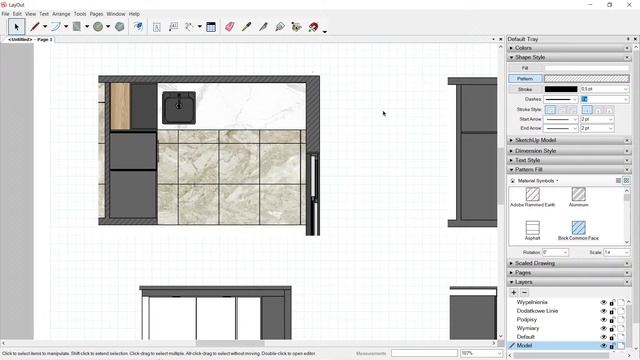Click the red magnet Add Page icon
640x360 pixels.
pyautogui.click(x=313, y=27)
